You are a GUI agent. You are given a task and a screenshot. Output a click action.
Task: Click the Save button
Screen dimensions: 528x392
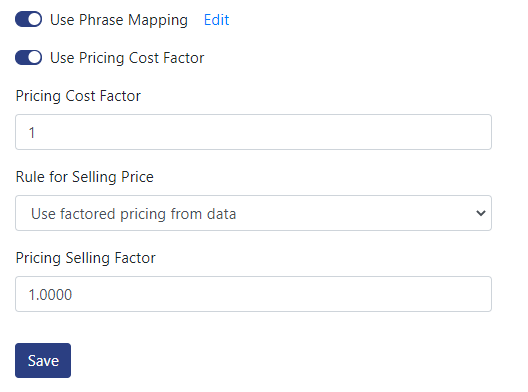tap(43, 360)
